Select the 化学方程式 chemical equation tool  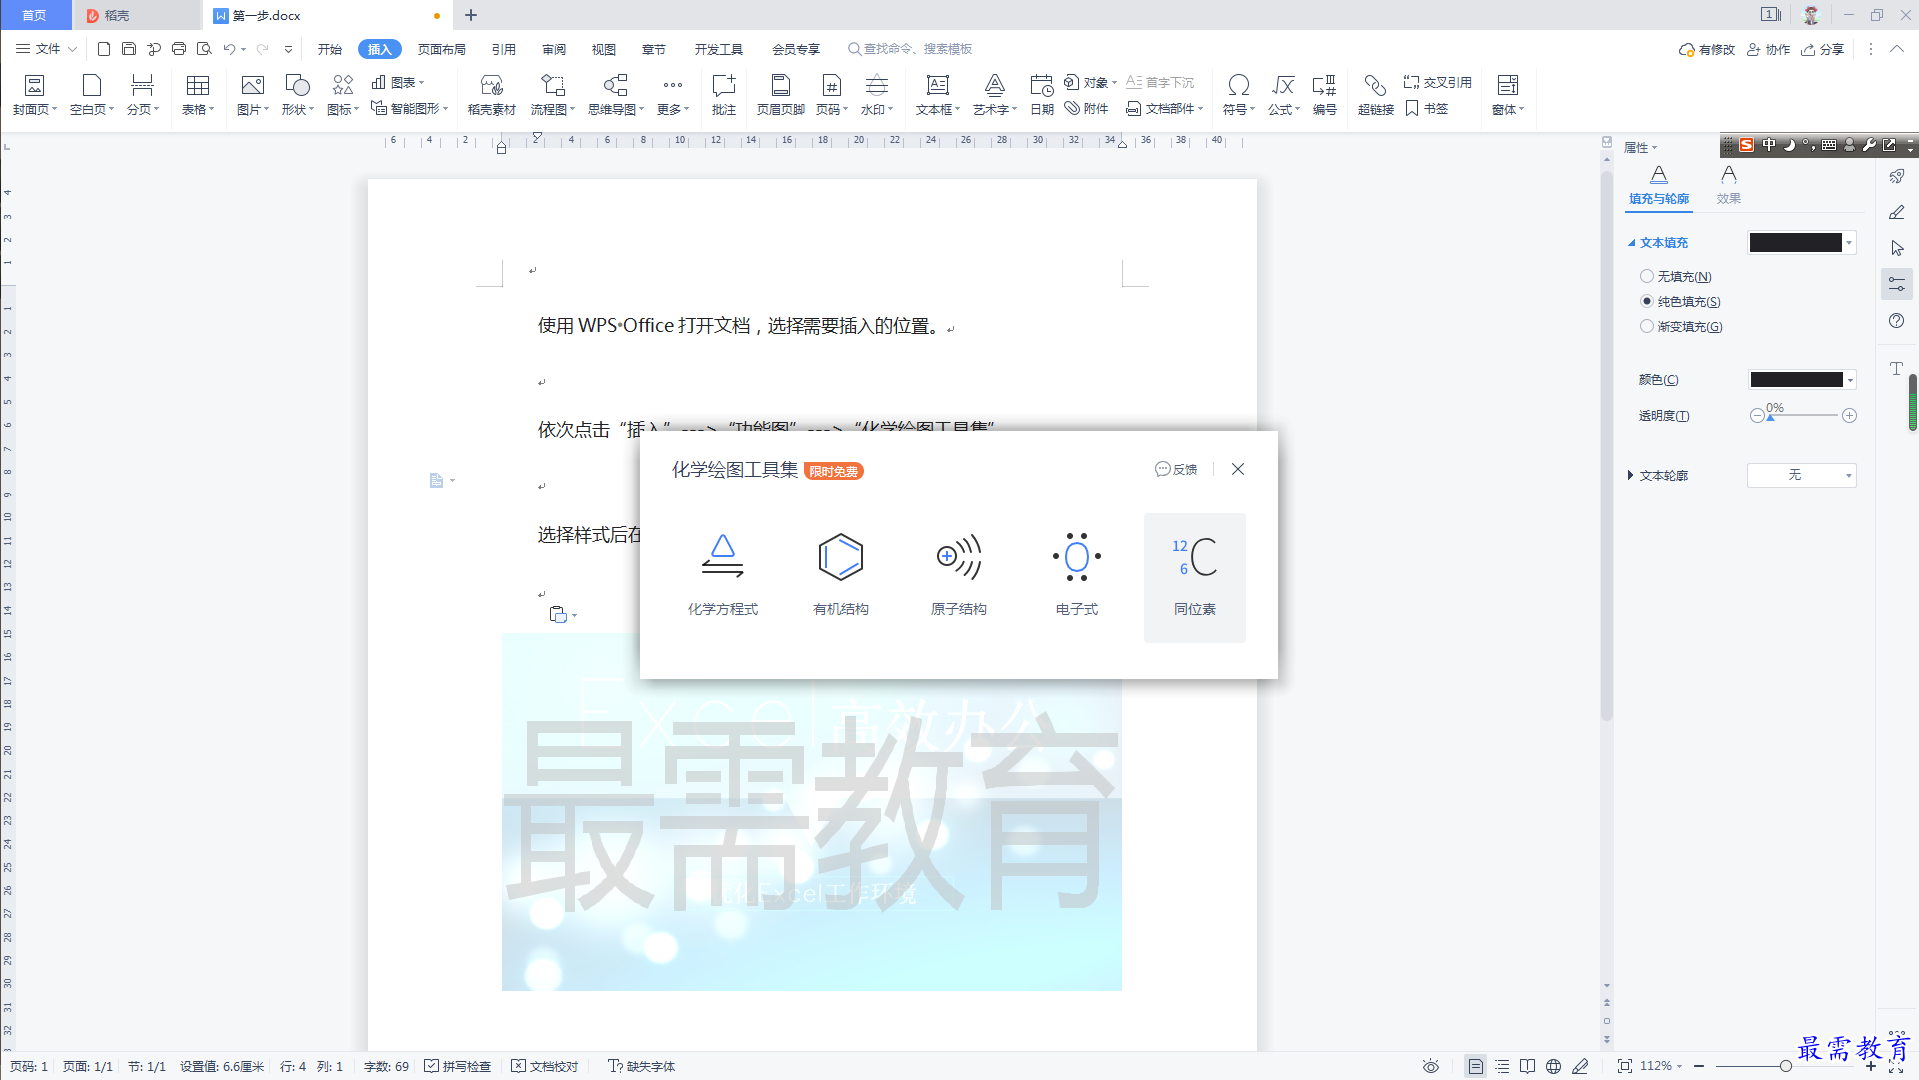click(723, 577)
